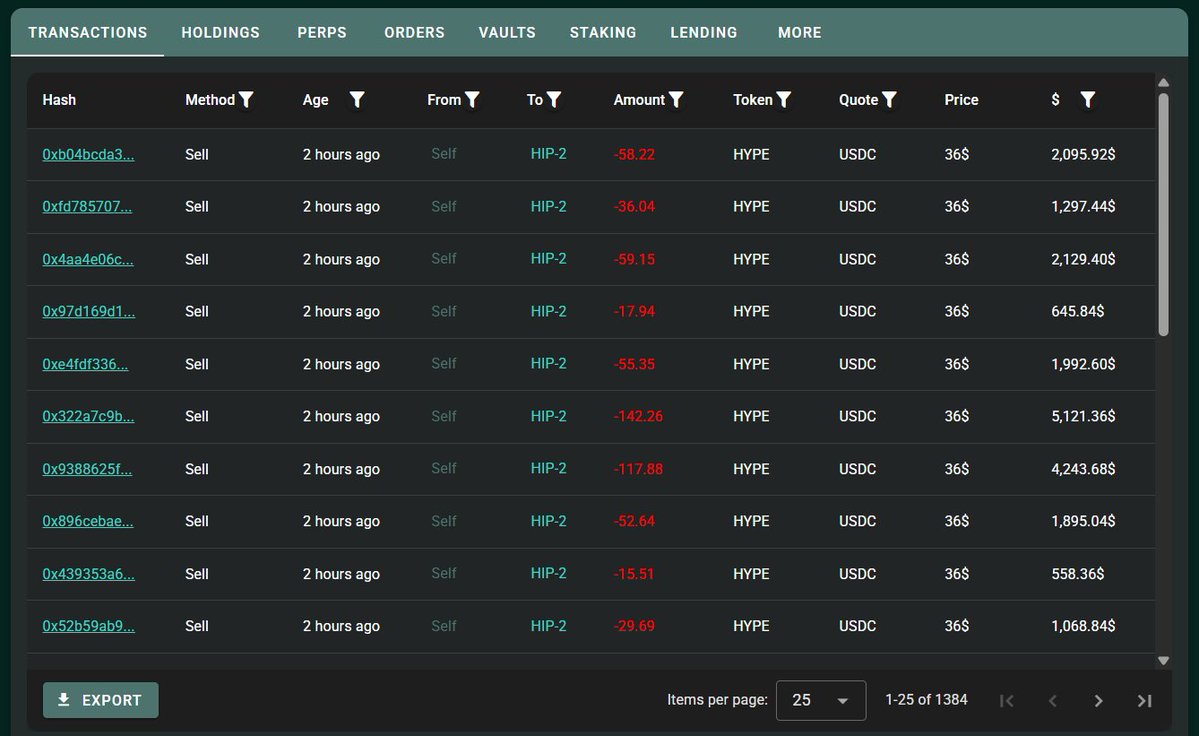Screen dimensions: 1199x736
Task: Open transaction hash 0x322a7c9b
Action: 88,417
